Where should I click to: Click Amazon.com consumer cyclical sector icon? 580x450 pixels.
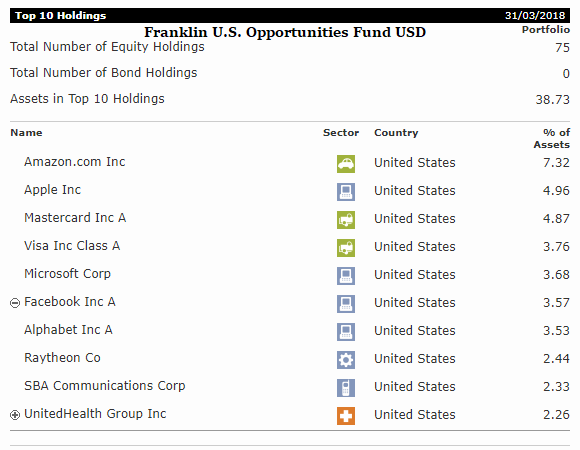pyautogui.click(x=346, y=164)
